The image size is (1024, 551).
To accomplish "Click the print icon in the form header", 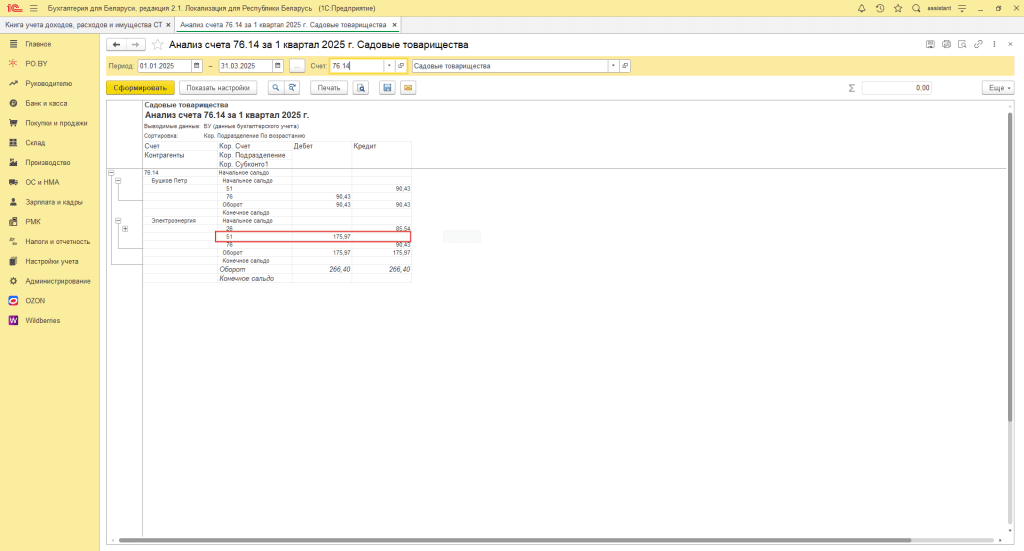I will tap(946, 44).
